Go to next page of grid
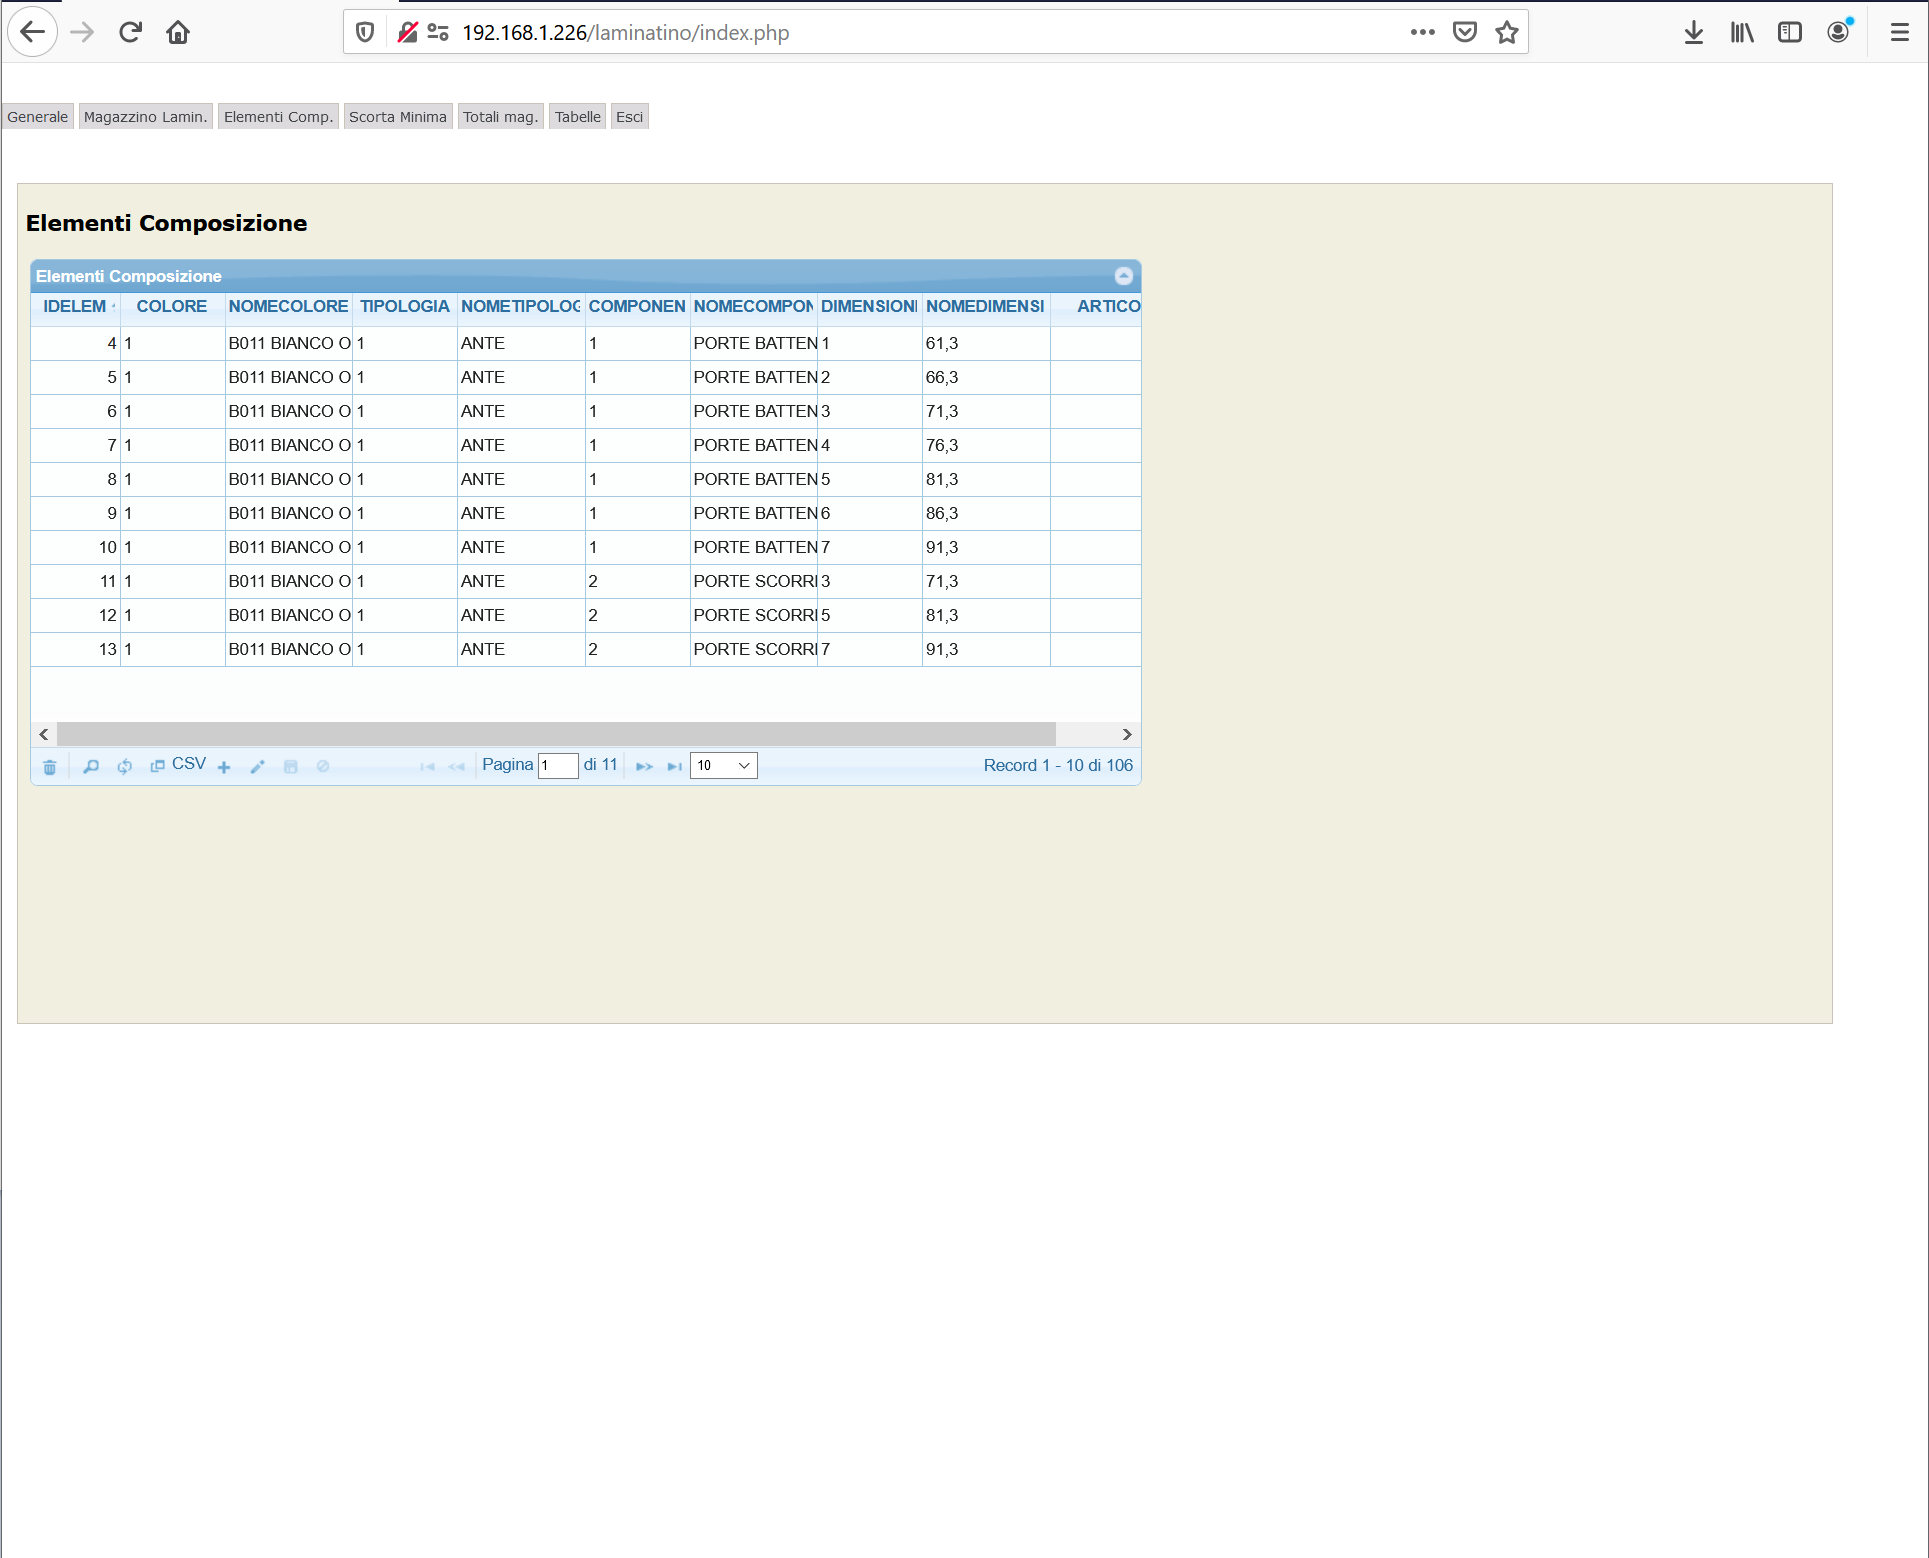Viewport: 1929px width, 1558px height. [x=644, y=767]
